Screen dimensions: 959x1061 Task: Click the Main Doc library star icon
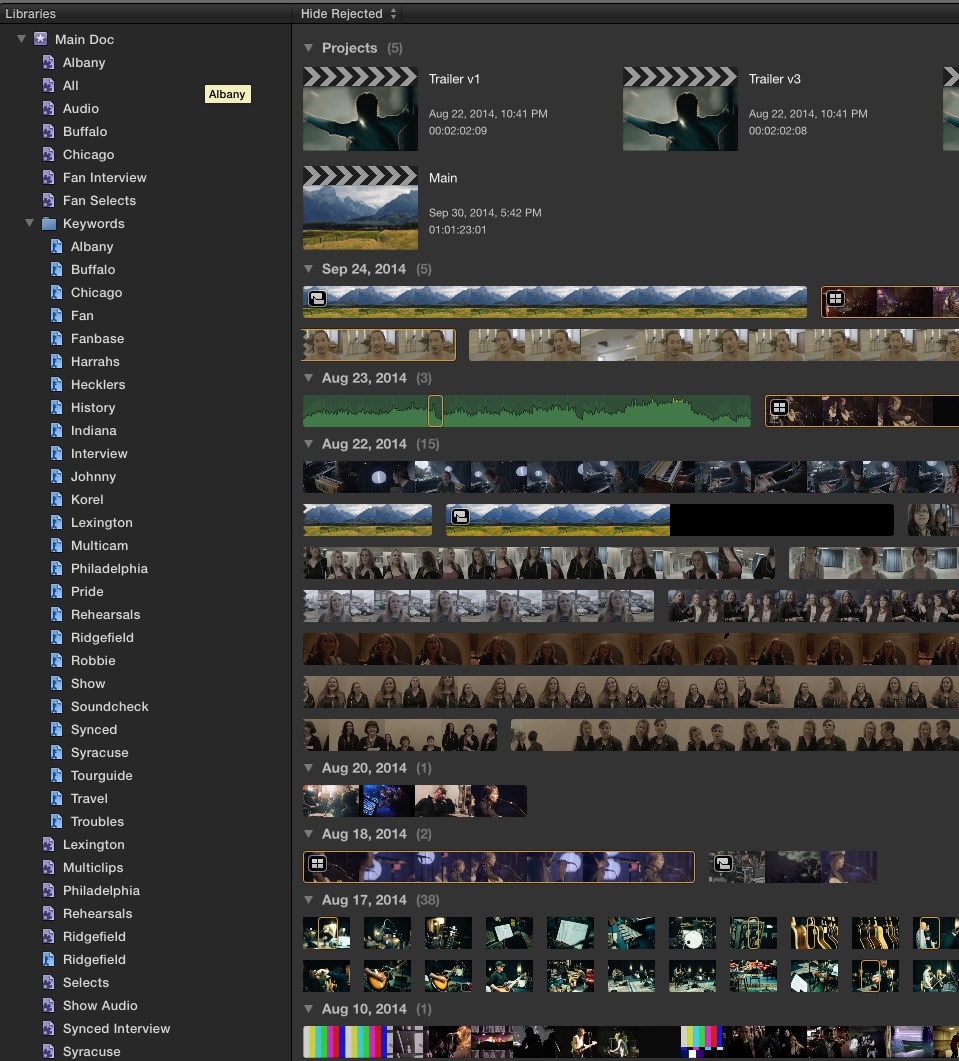41,39
